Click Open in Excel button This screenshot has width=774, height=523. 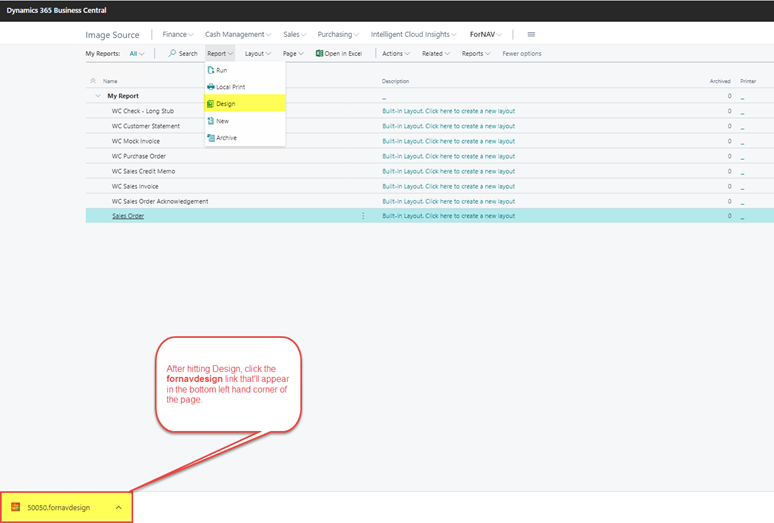point(339,53)
